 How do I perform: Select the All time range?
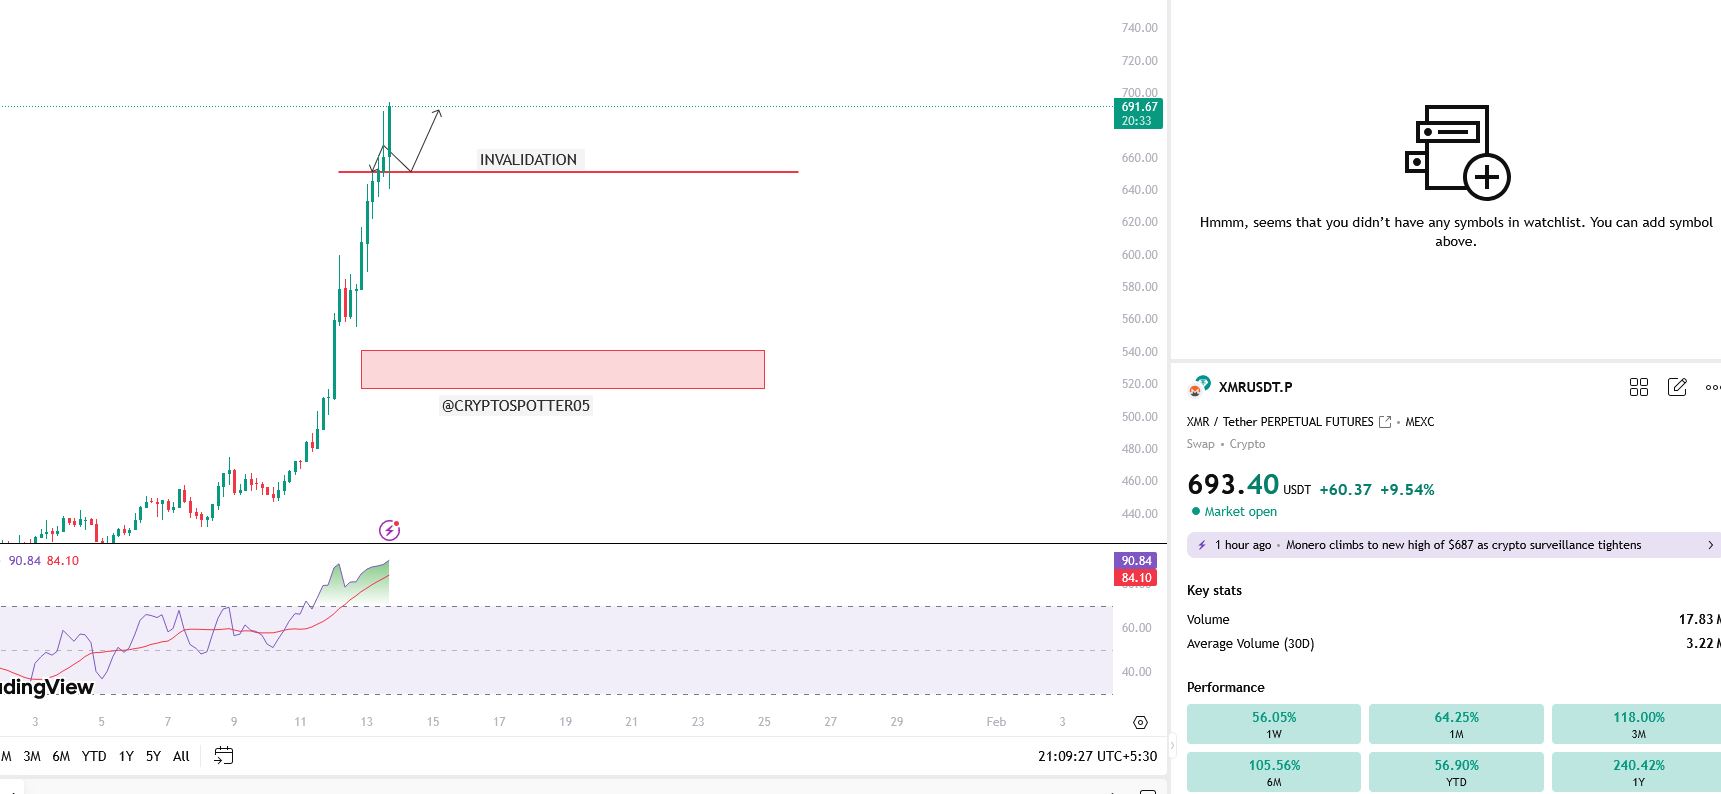tap(181, 756)
